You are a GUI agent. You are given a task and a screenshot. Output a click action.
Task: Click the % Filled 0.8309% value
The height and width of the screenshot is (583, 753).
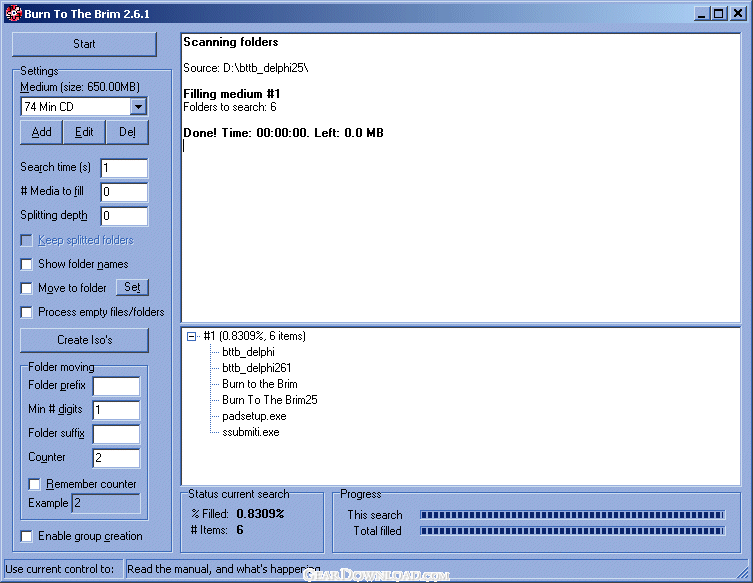click(260, 514)
